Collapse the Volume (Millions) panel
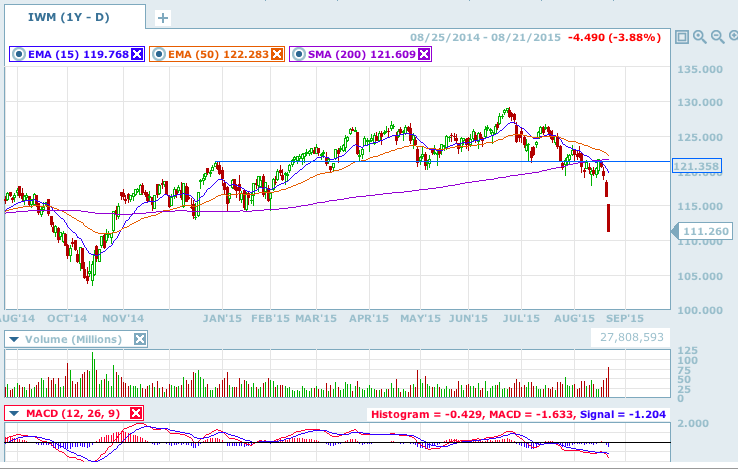Screen dimensions: 738x469 click(14, 339)
